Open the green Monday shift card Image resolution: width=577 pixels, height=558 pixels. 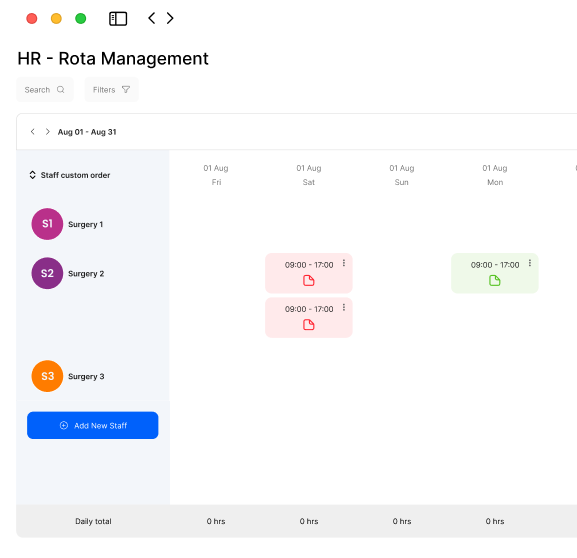pyautogui.click(x=495, y=273)
